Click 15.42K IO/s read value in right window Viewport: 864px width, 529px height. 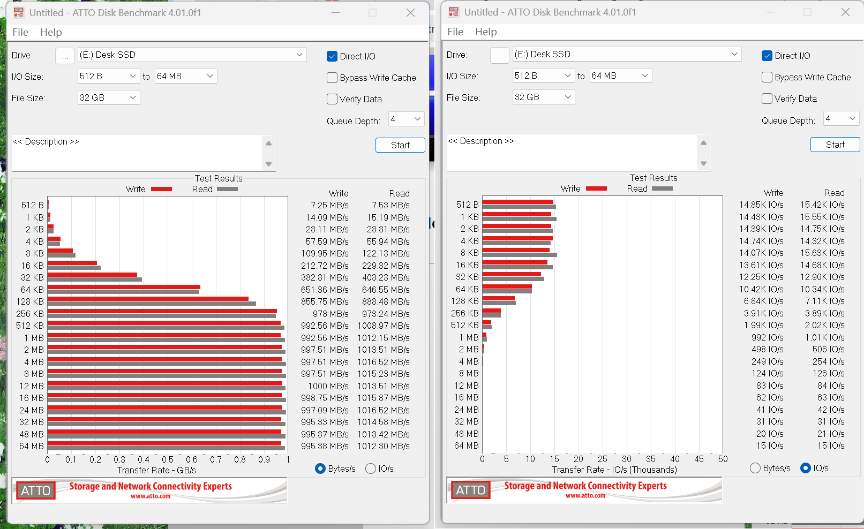[823, 205]
